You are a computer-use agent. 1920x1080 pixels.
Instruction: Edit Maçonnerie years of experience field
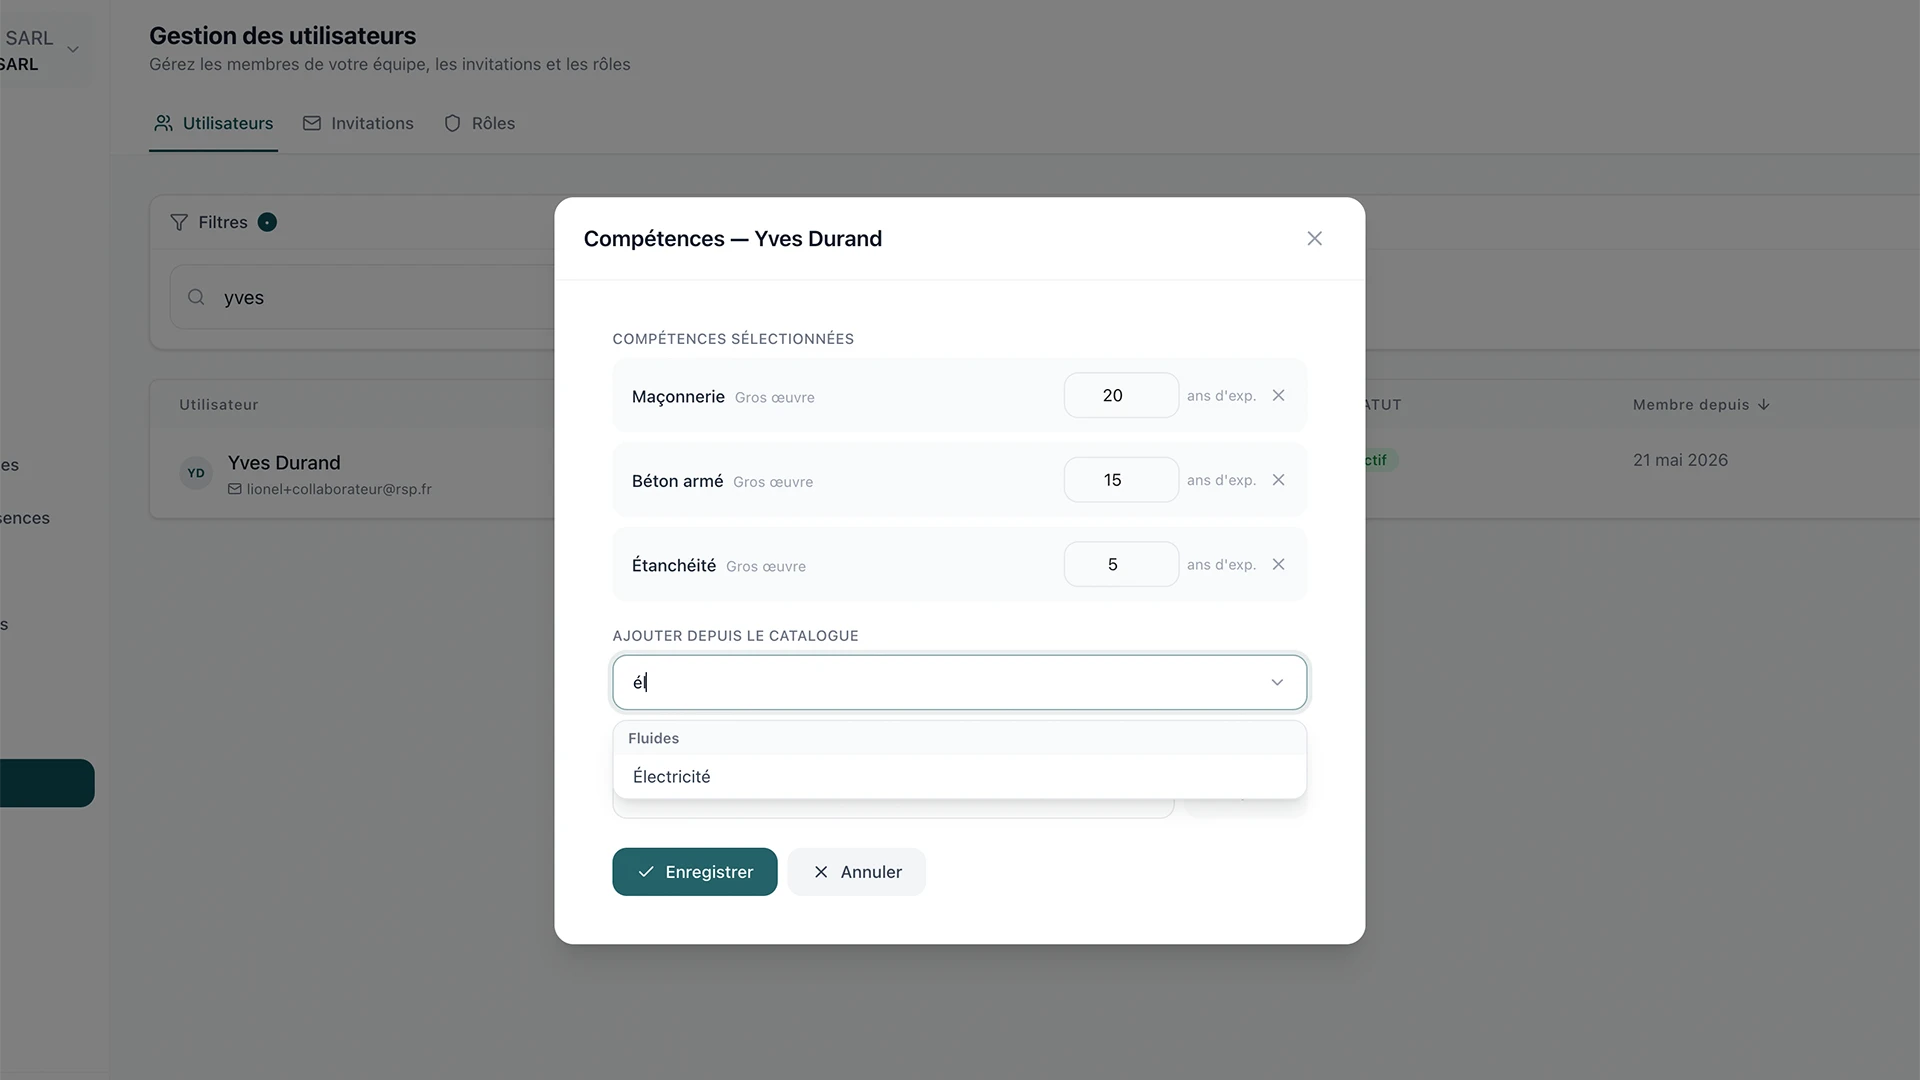coord(1121,396)
